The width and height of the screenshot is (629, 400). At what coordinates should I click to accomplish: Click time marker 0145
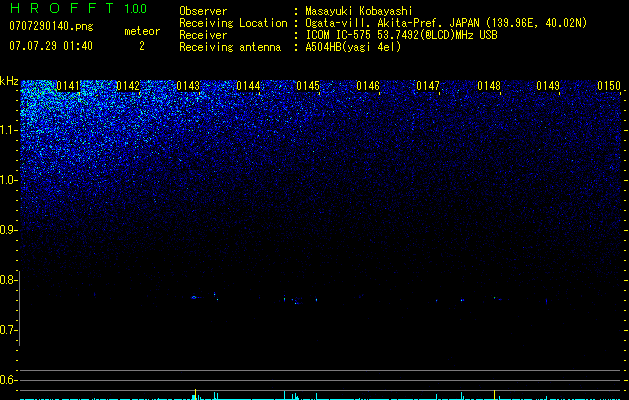pyautogui.click(x=308, y=86)
